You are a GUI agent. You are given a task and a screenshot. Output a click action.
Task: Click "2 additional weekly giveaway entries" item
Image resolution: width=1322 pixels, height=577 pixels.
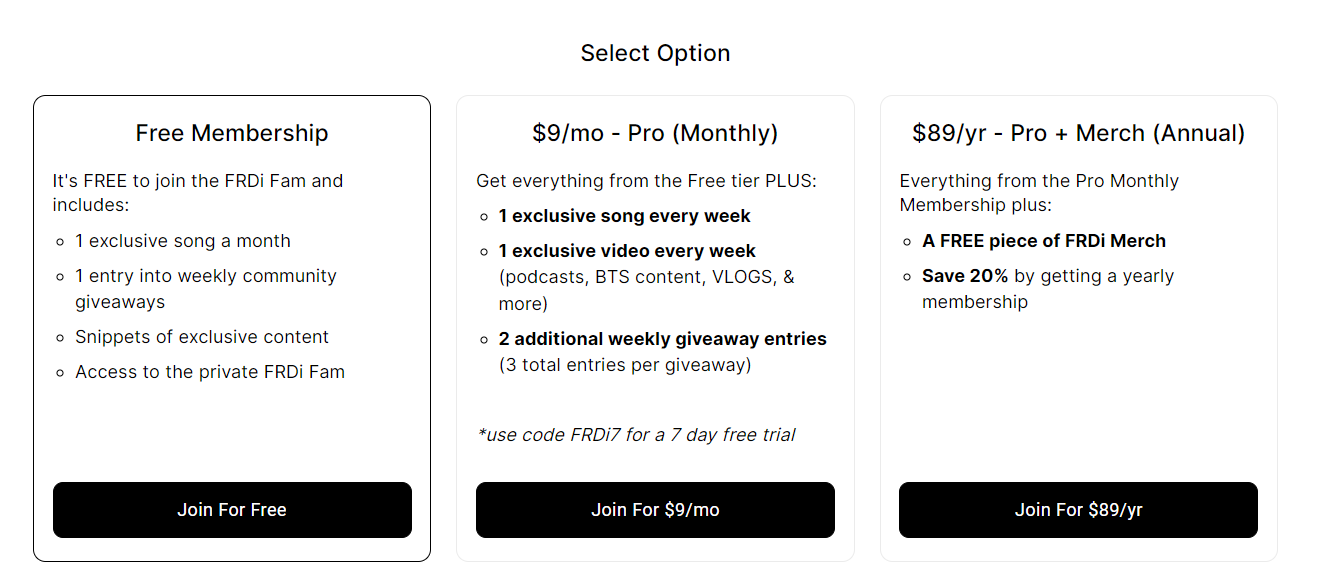pyautogui.click(x=662, y=339)
